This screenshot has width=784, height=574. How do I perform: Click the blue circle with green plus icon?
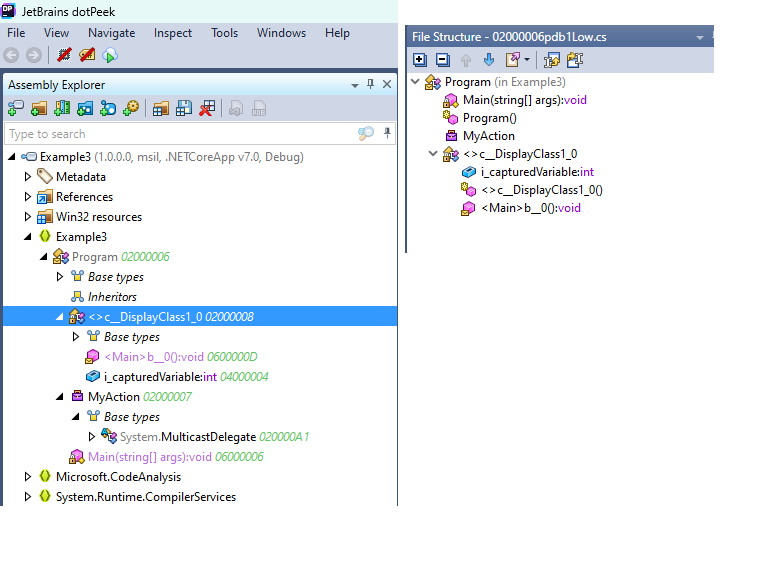108,108
